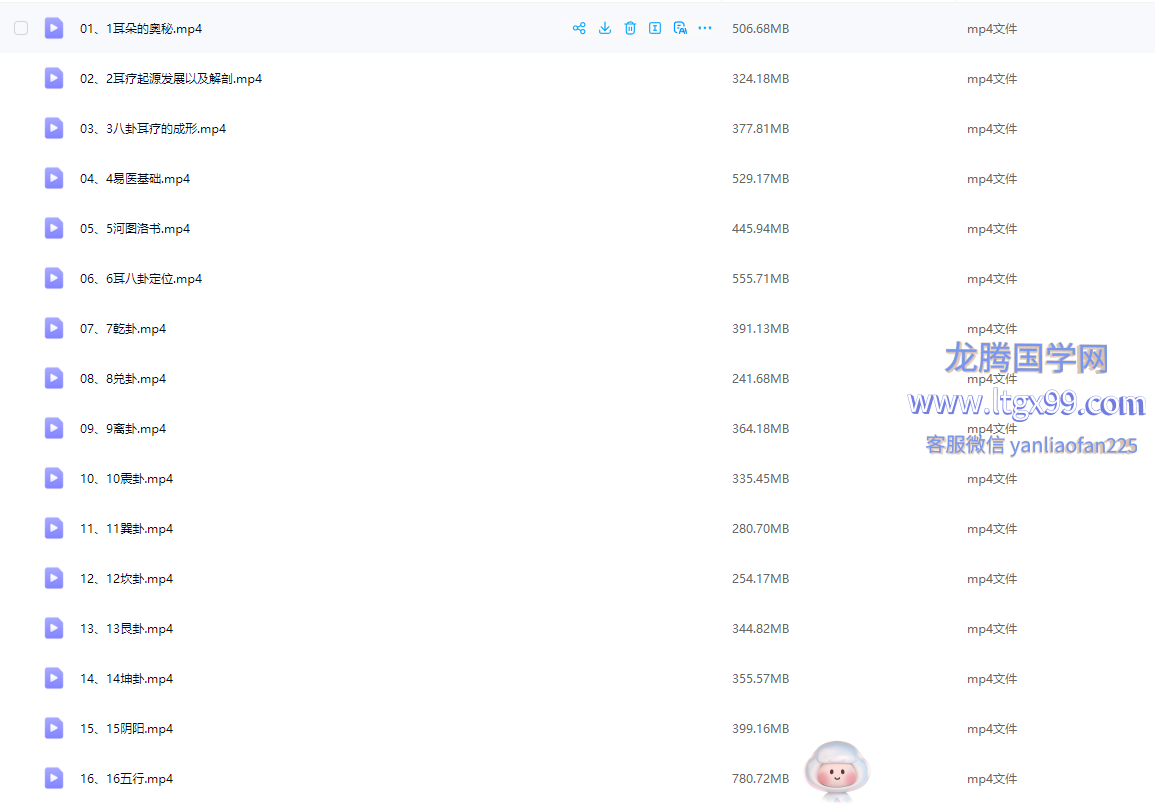Delete the 01、1耳朵的奥秘.mp4 file
This screenshot has width=1155, height=806.
click(x=630, y=28)
